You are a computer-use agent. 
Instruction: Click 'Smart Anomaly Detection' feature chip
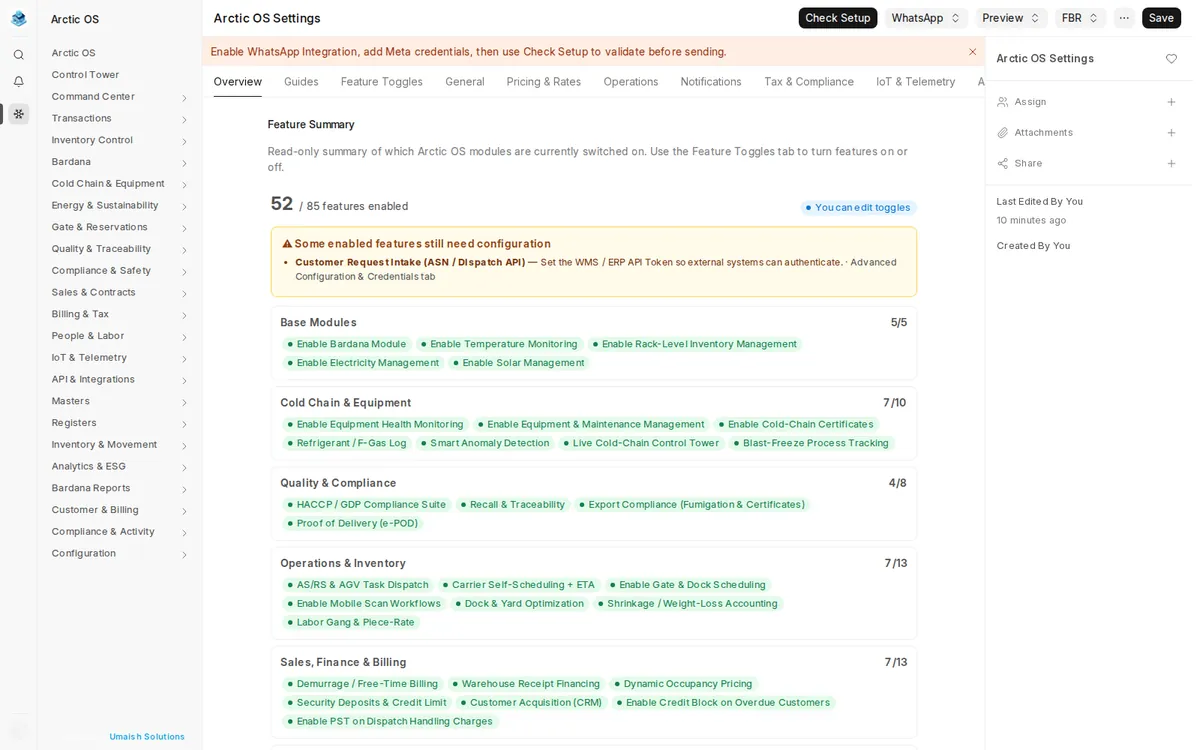485,443
